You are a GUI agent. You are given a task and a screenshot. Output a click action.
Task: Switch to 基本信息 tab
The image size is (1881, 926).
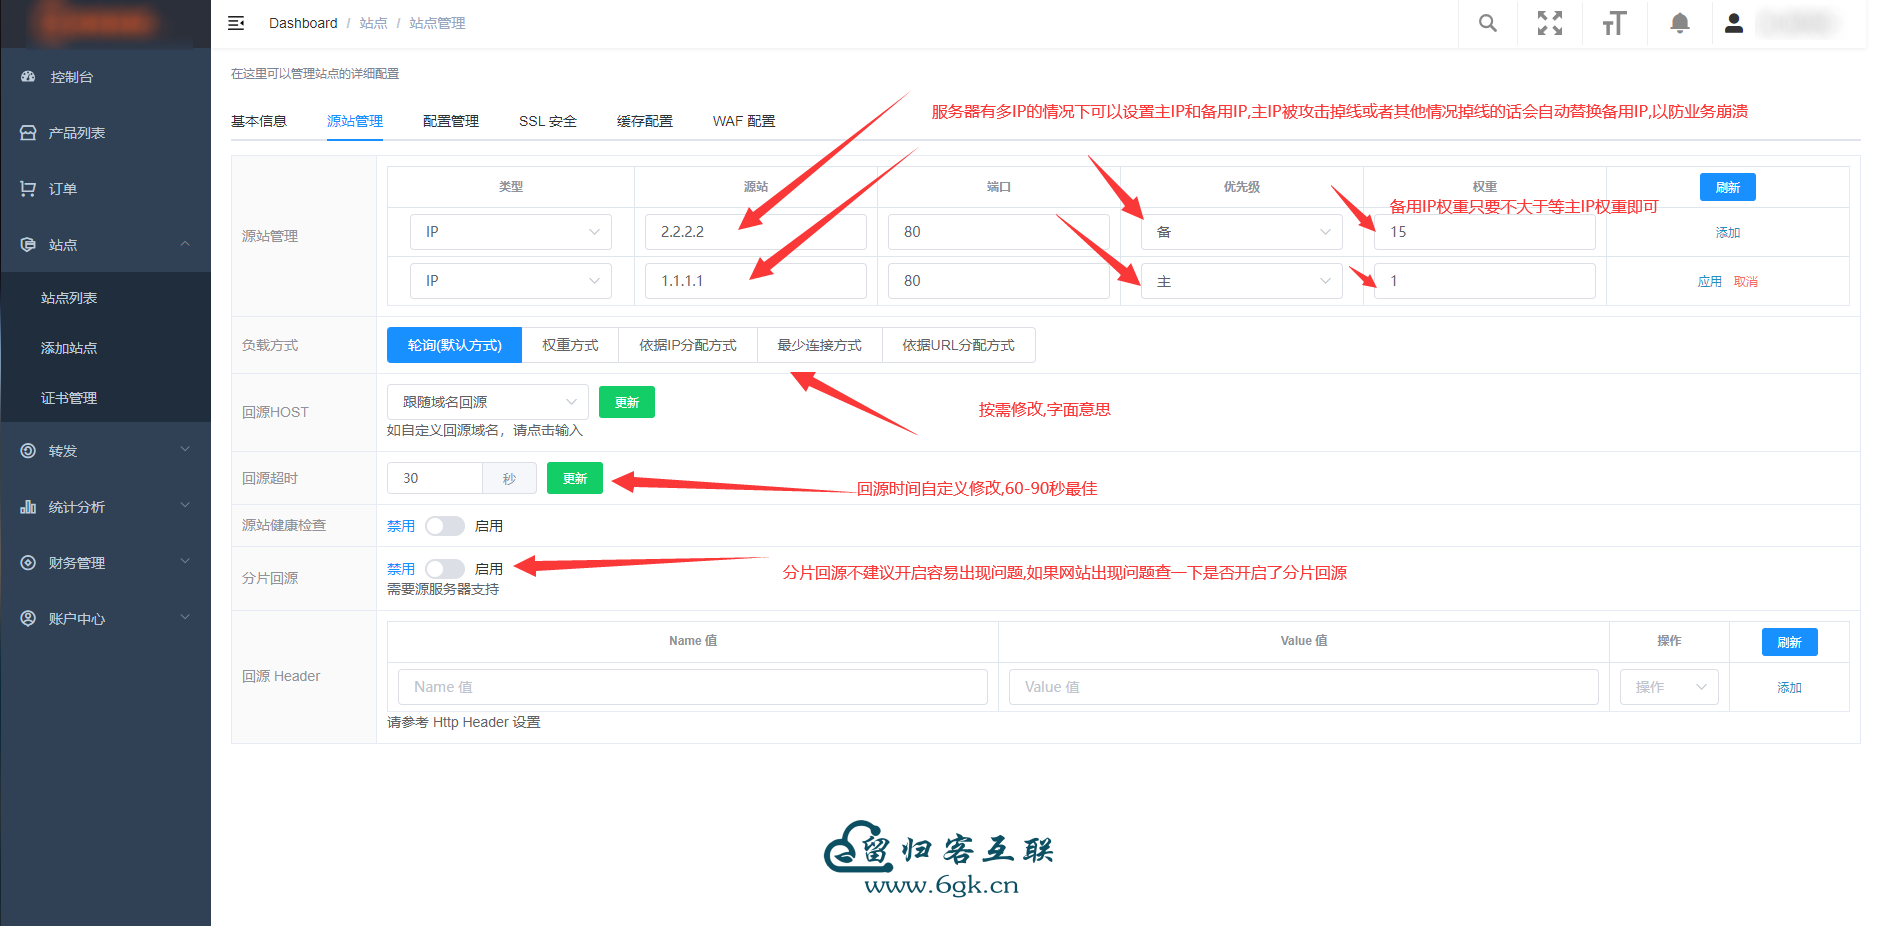tap(259, 121)
